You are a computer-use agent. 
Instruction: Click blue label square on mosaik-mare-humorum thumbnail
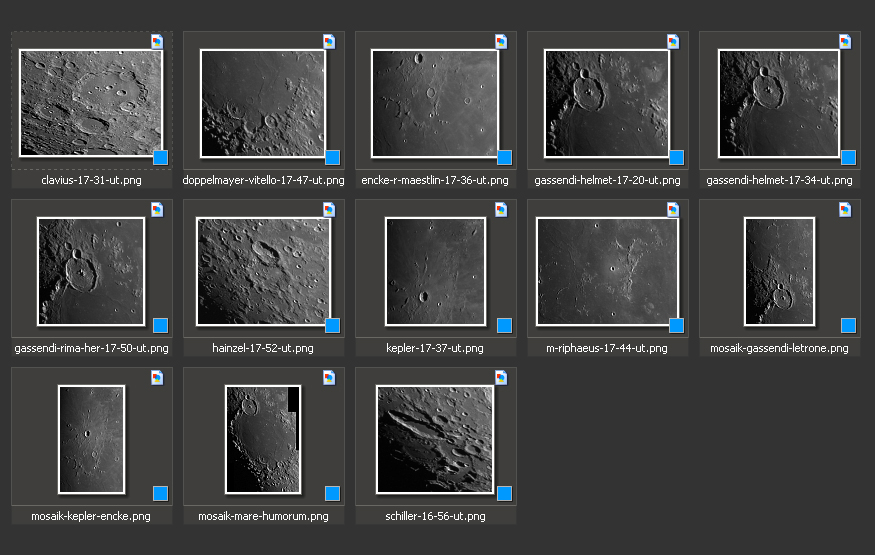pyautogui.click(x=332, y=493)
